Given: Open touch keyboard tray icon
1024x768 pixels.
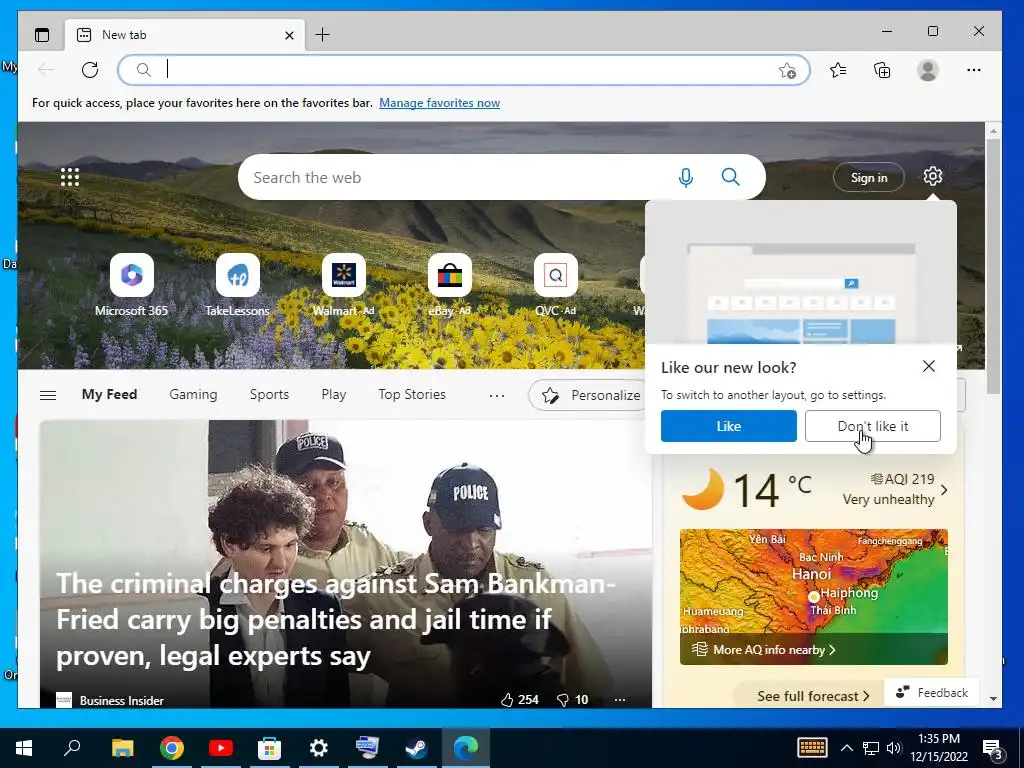Looking at the screenshot, I should click(x=812, y=748).
